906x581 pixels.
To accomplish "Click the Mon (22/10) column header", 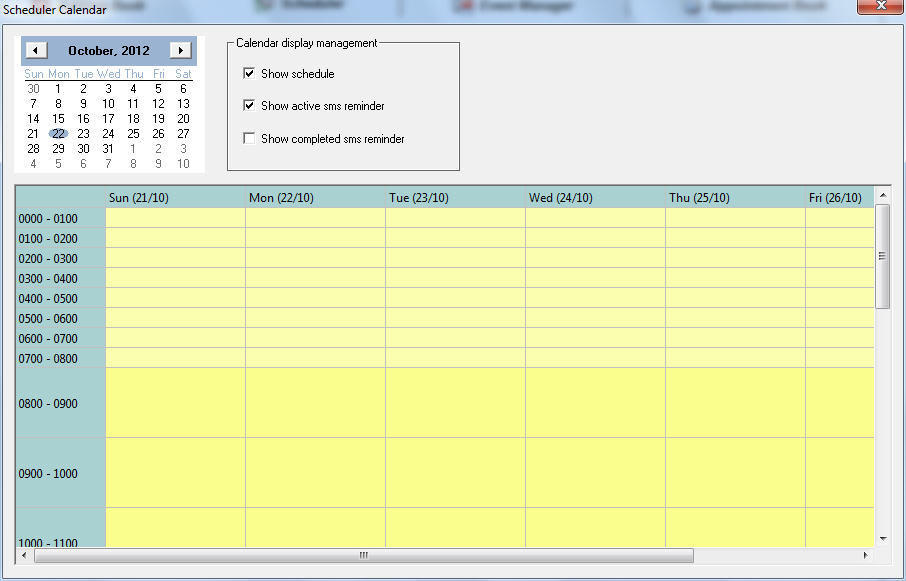I will tap(315, 198).
